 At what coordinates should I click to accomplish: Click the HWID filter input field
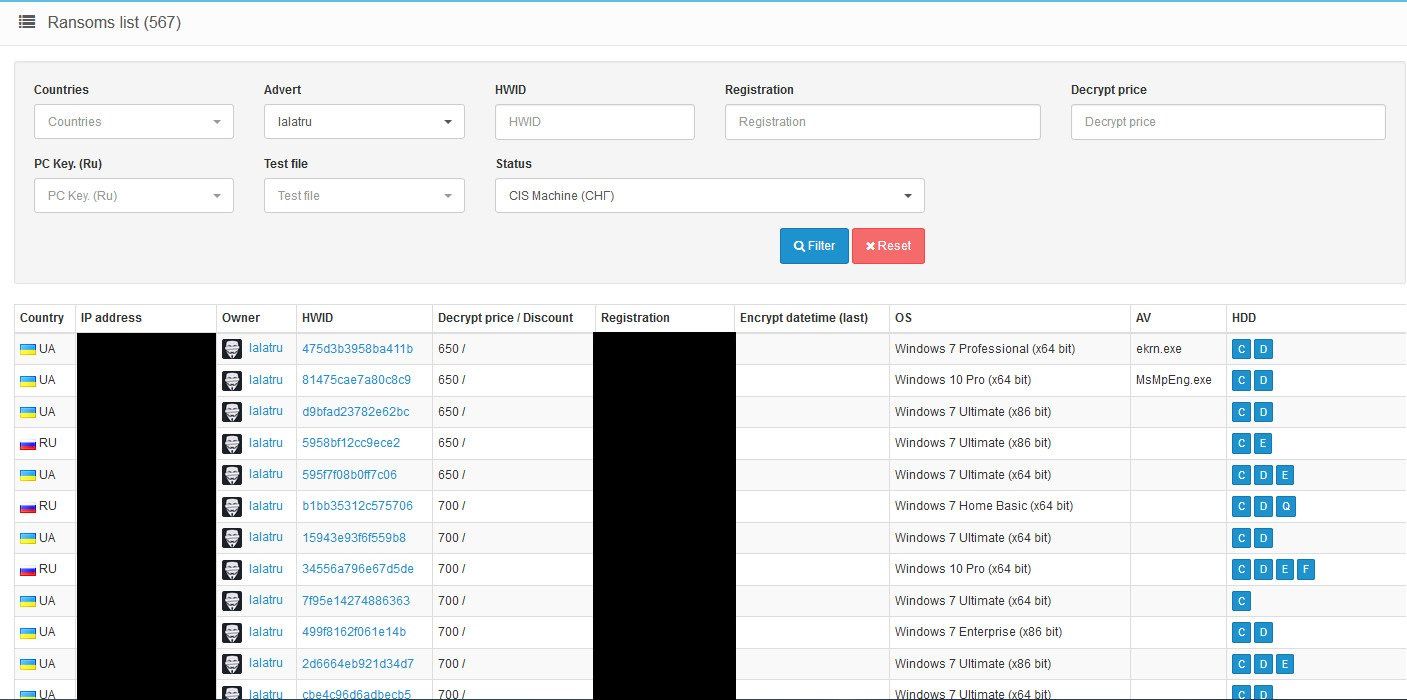point(595,122)
